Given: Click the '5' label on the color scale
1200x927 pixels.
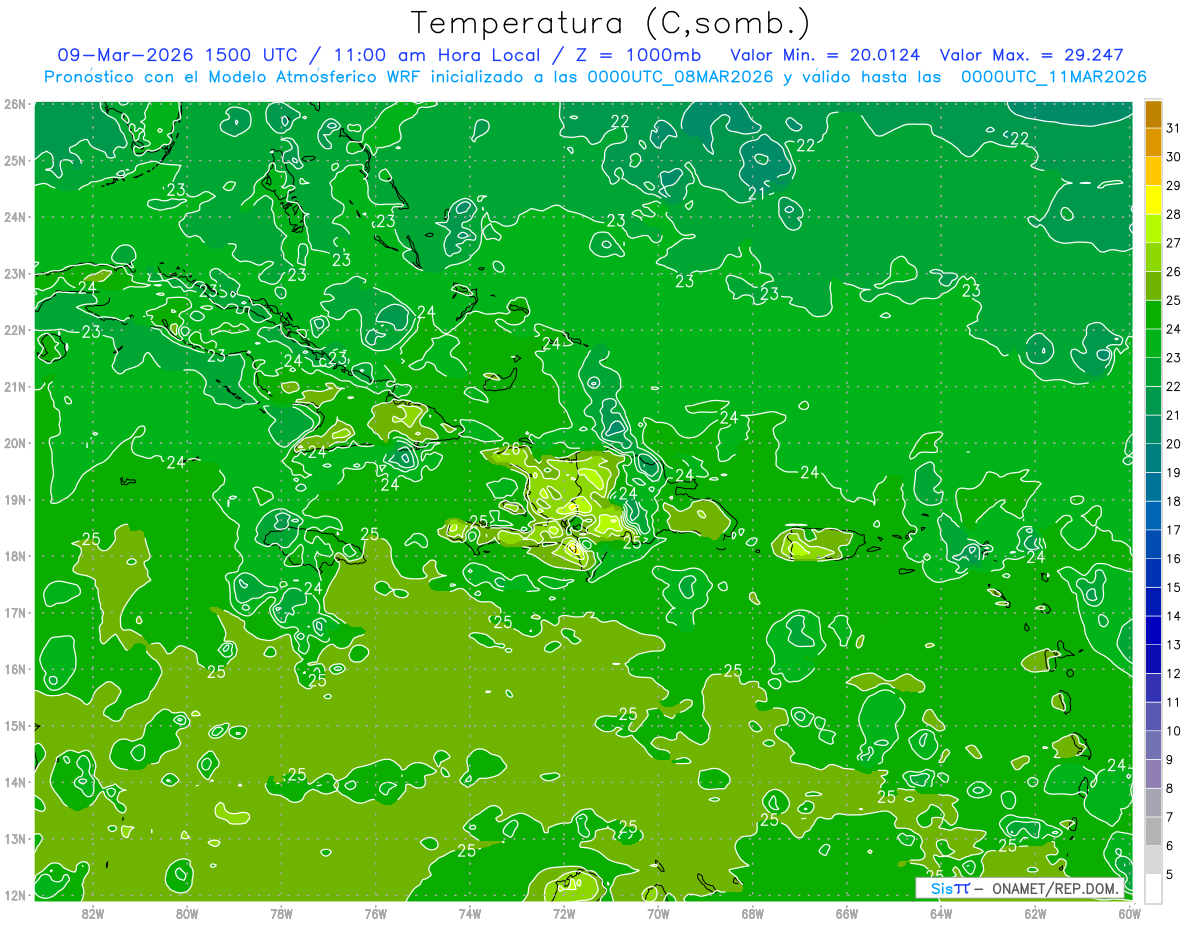Looking at the screenshot, I should pos(1170,874).
